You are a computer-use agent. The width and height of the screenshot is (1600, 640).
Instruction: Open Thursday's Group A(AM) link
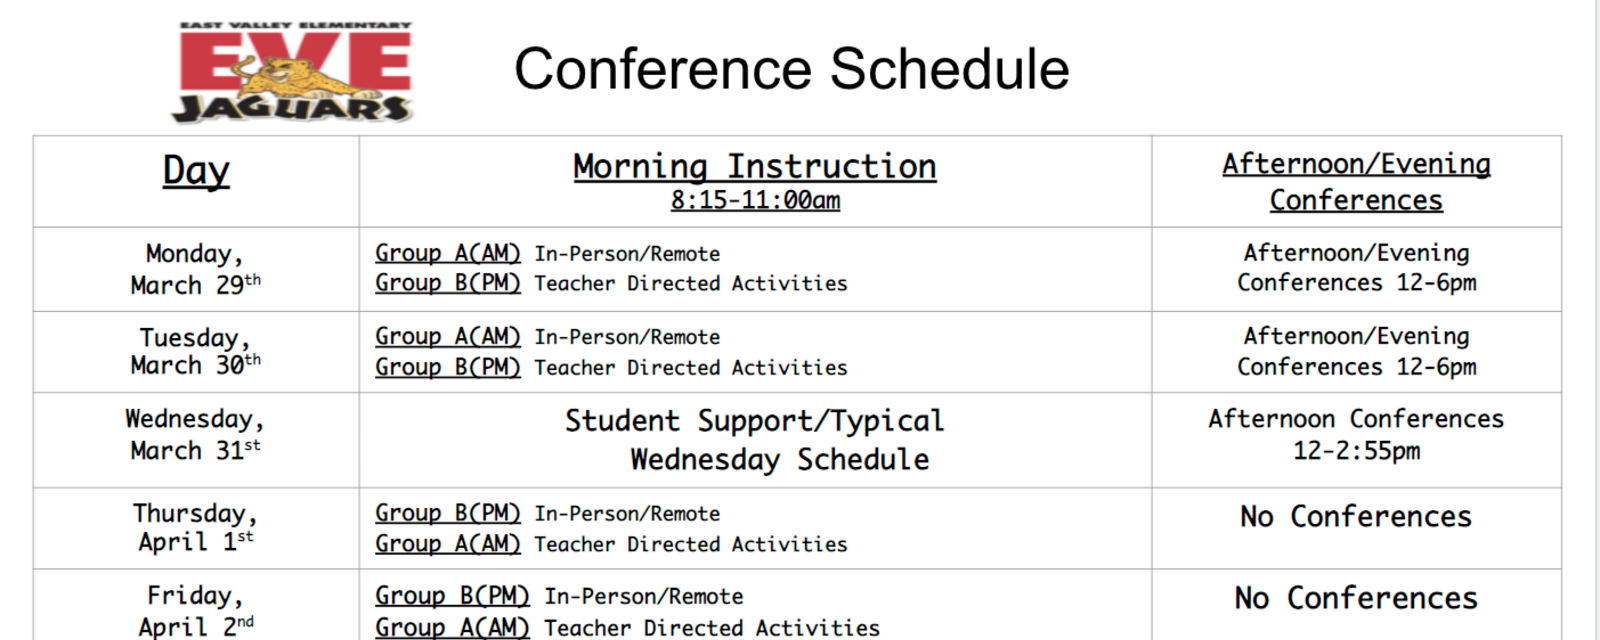(x=448, y=544)
